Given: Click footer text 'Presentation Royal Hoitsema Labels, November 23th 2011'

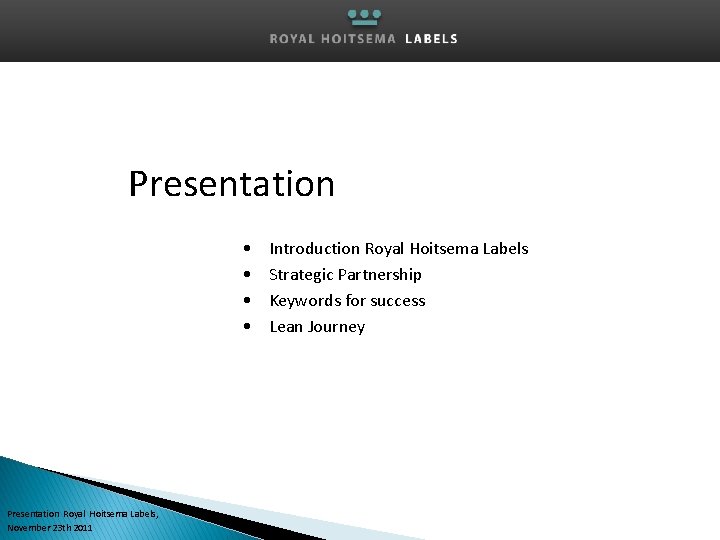Looking at the screenshot, I should click(x=83, y=521).
